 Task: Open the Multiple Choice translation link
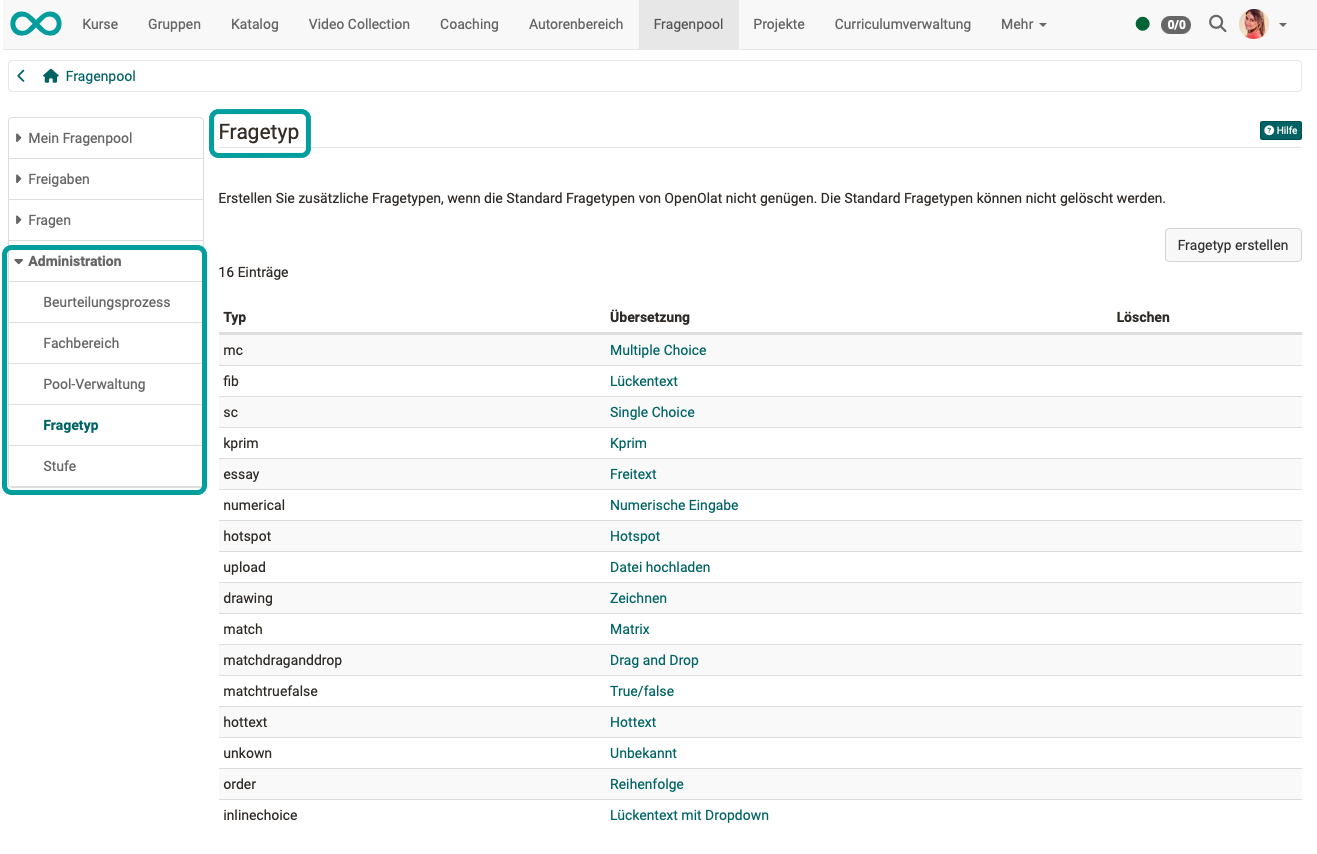(x=658, y=350)
